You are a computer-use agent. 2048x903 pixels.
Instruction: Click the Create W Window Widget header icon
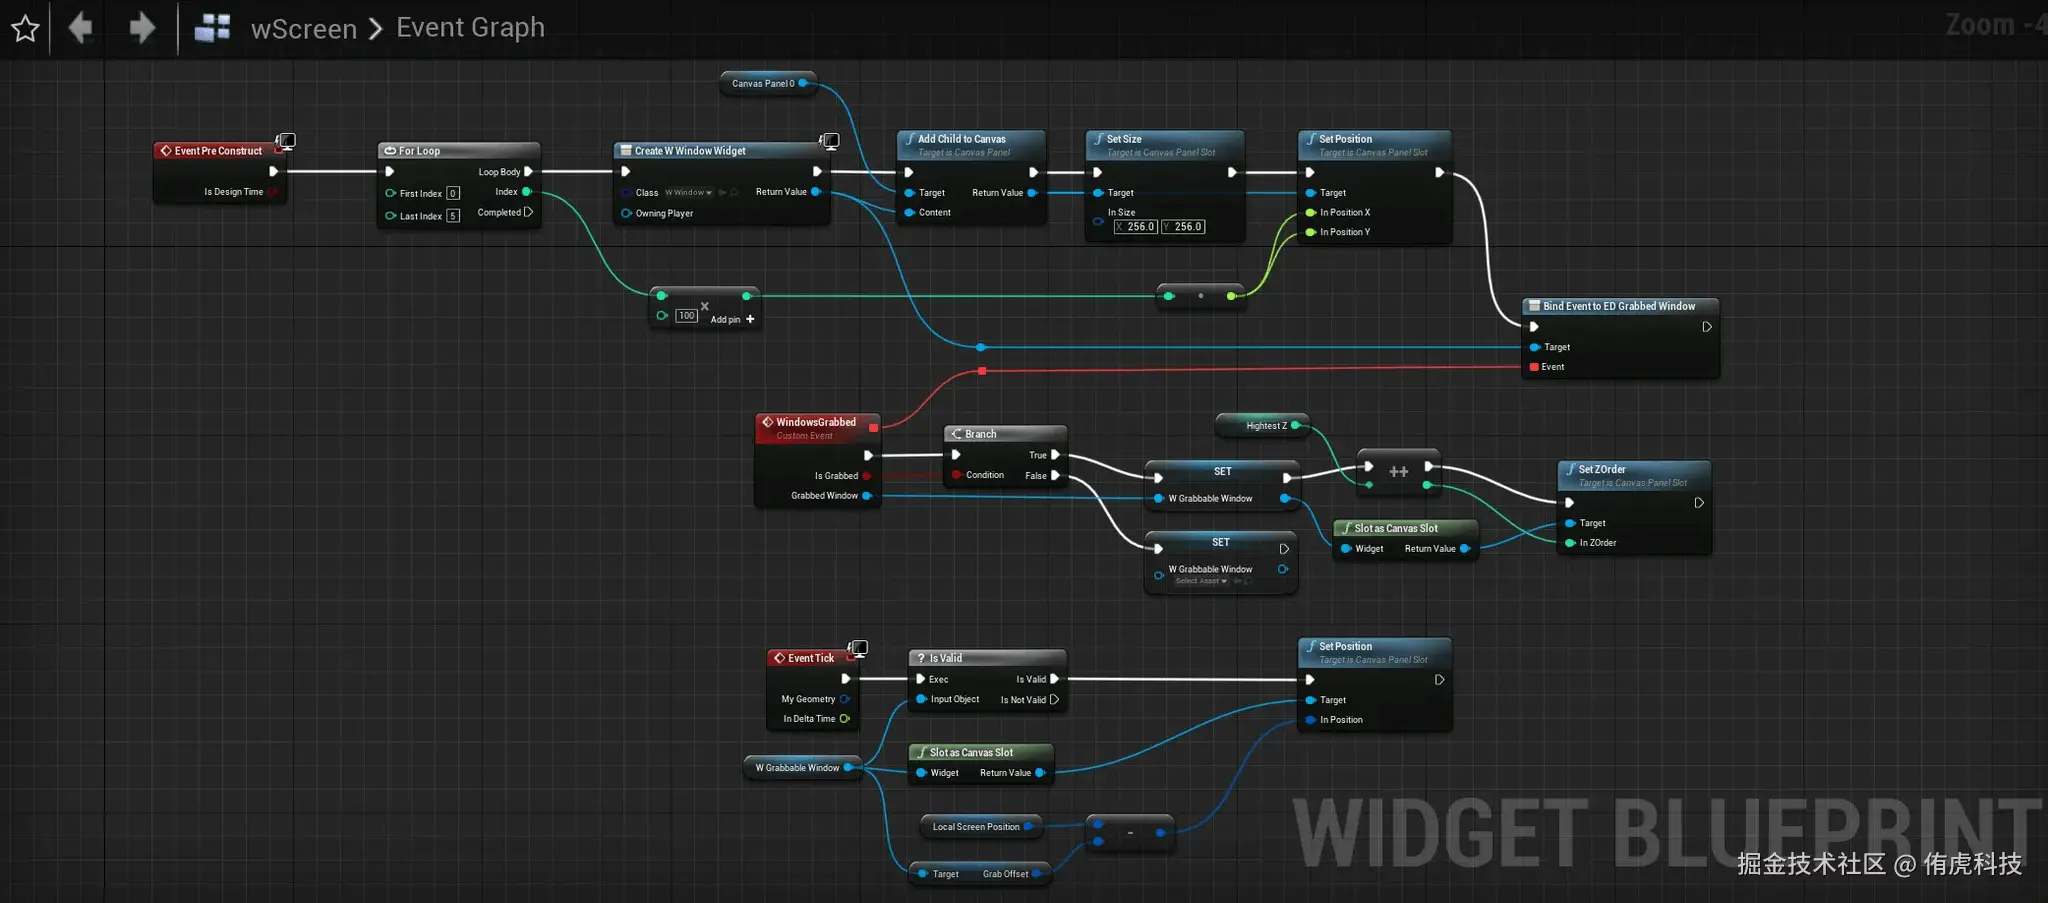(x=626, y=151)
